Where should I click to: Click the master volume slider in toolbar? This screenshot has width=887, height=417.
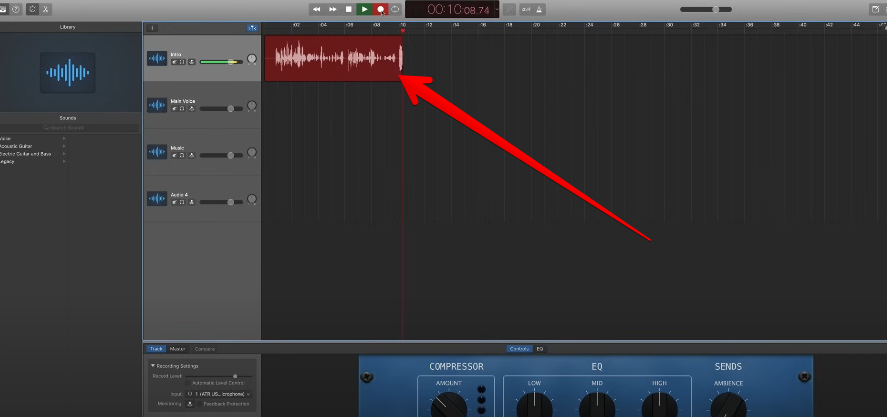[713, 9]
